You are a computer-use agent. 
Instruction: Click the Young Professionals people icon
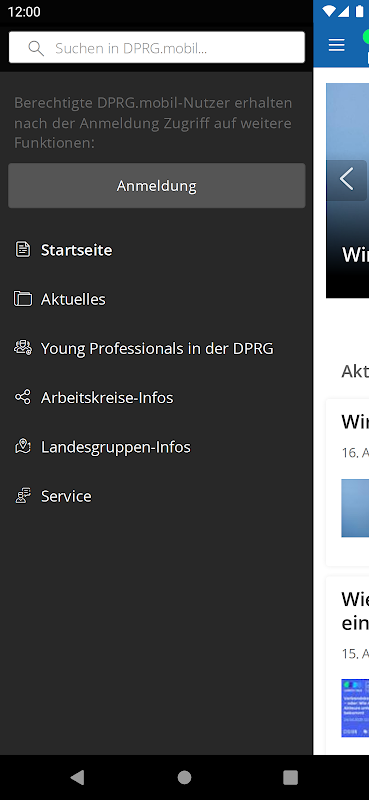click(22, 348)
